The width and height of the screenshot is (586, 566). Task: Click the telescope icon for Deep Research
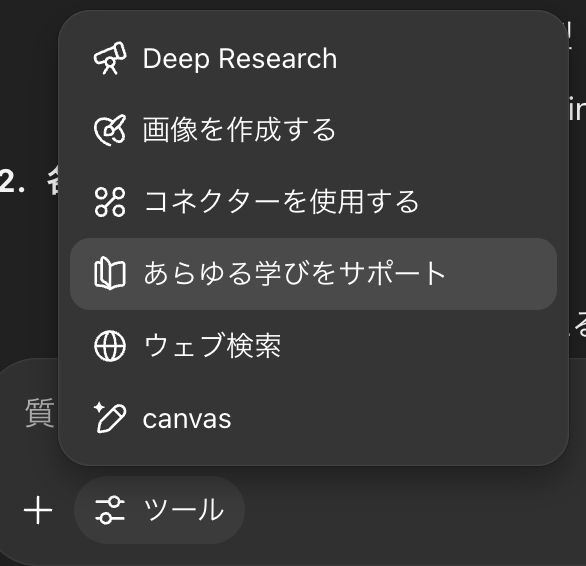[110, 58]
